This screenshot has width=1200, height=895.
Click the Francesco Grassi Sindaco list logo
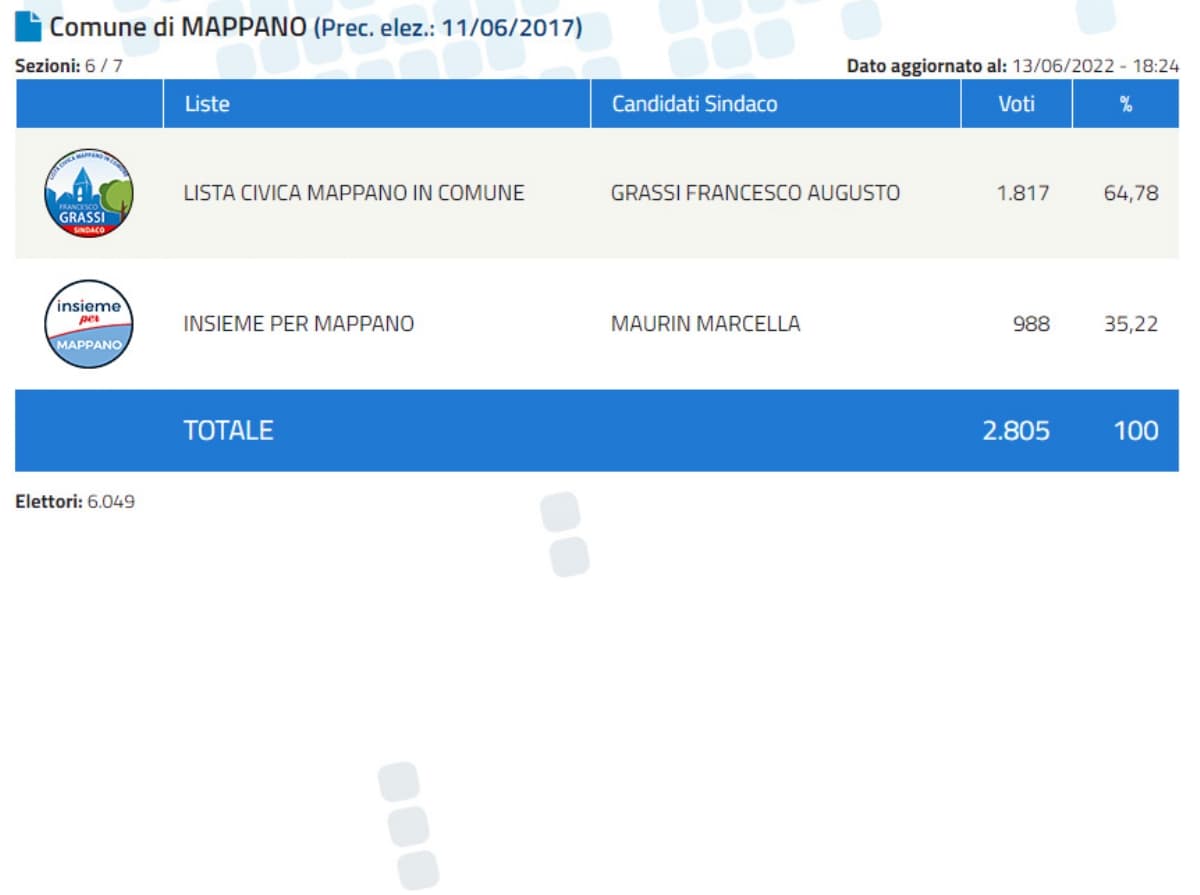[x=89, y=193]
